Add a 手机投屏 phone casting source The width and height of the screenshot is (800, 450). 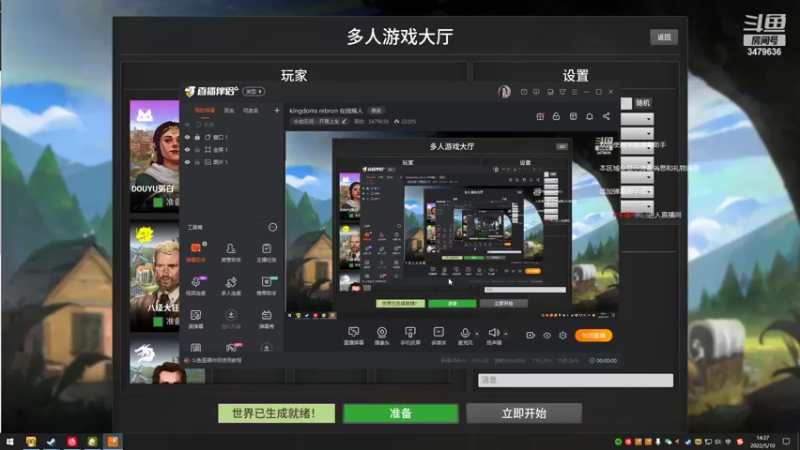pos(410,336)
